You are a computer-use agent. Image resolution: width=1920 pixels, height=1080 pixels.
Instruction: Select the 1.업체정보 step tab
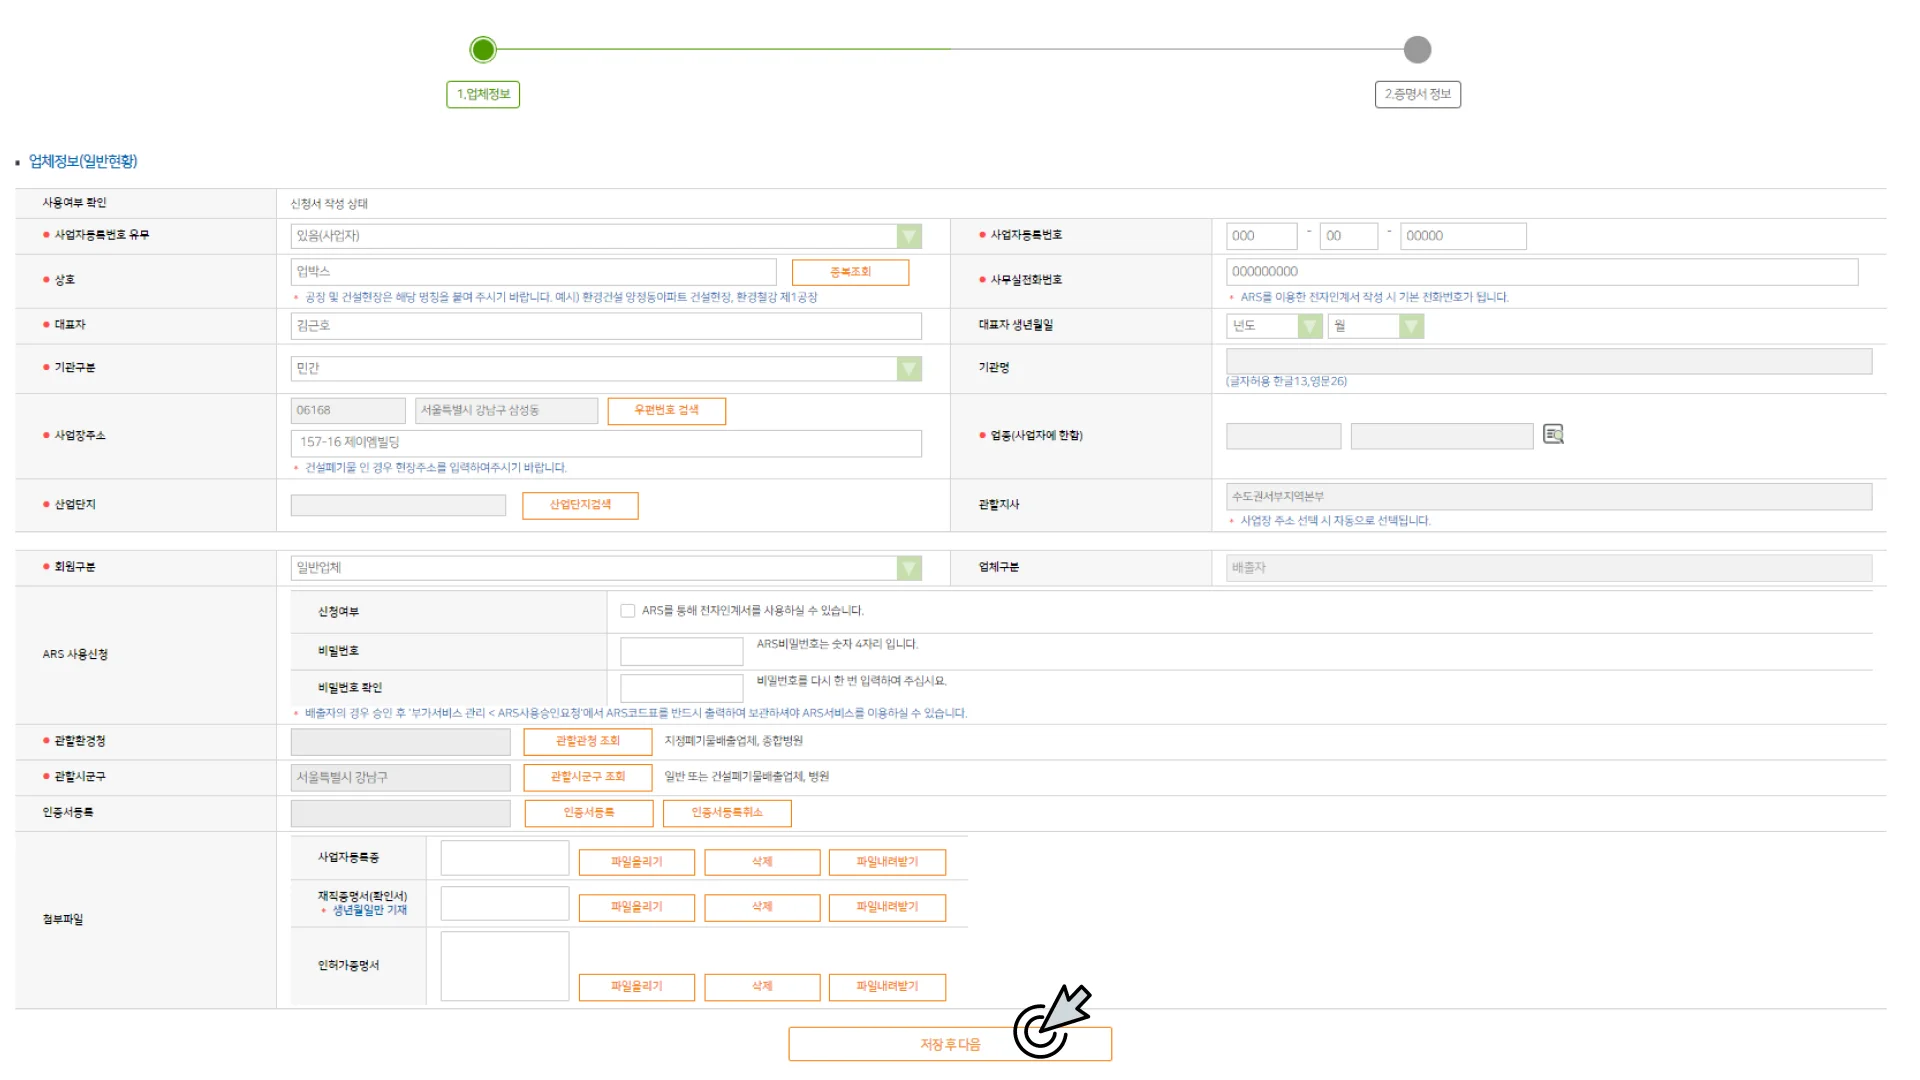point(483,94)
